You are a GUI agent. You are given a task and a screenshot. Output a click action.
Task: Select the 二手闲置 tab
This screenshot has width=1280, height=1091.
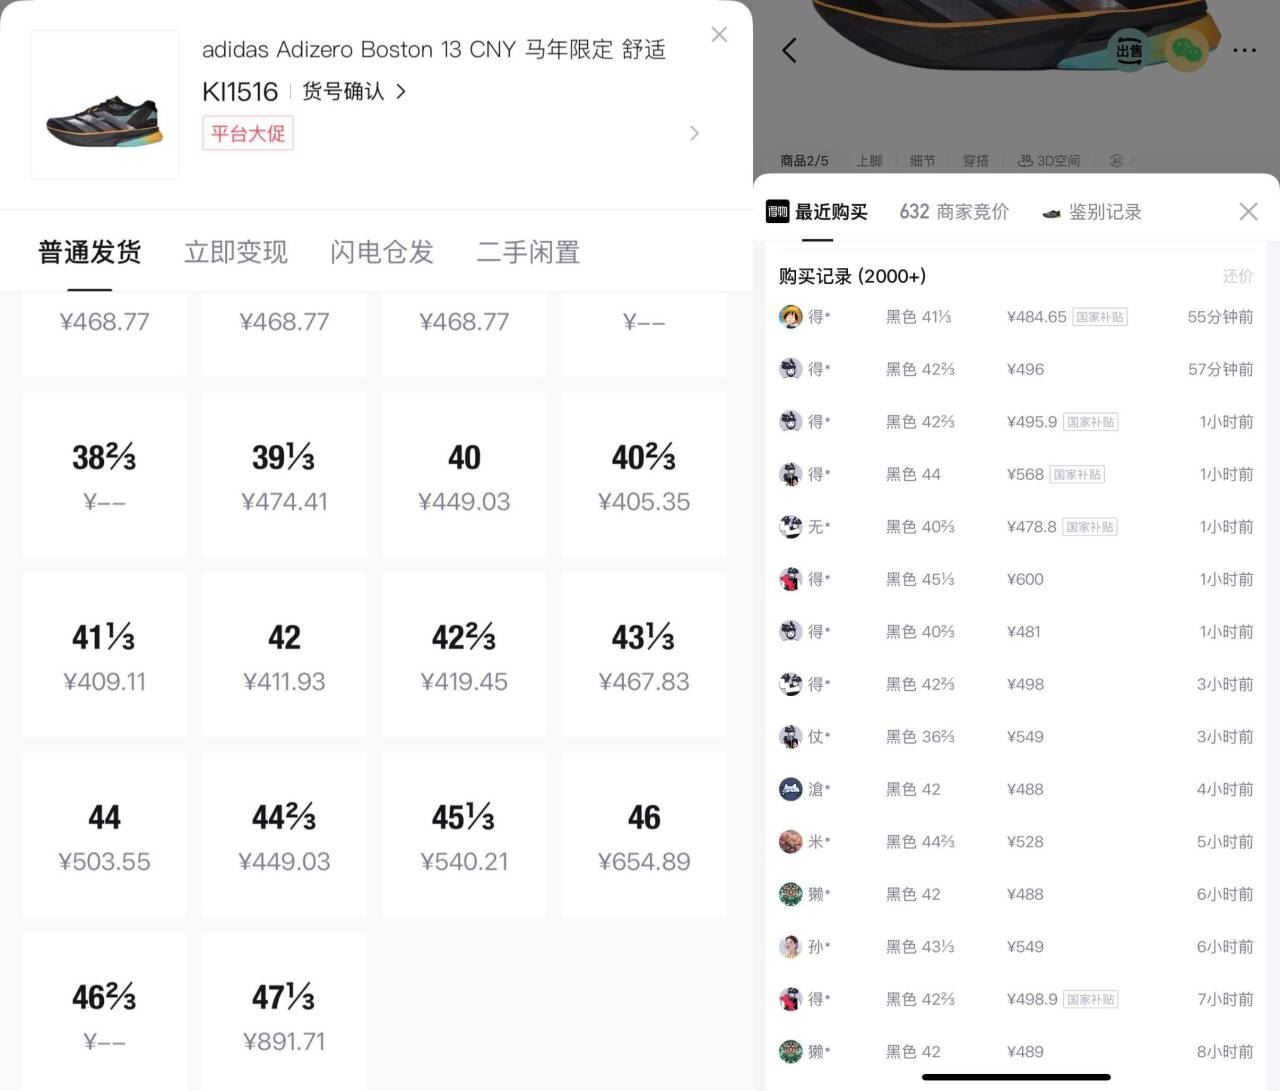(x=528, y=252)
